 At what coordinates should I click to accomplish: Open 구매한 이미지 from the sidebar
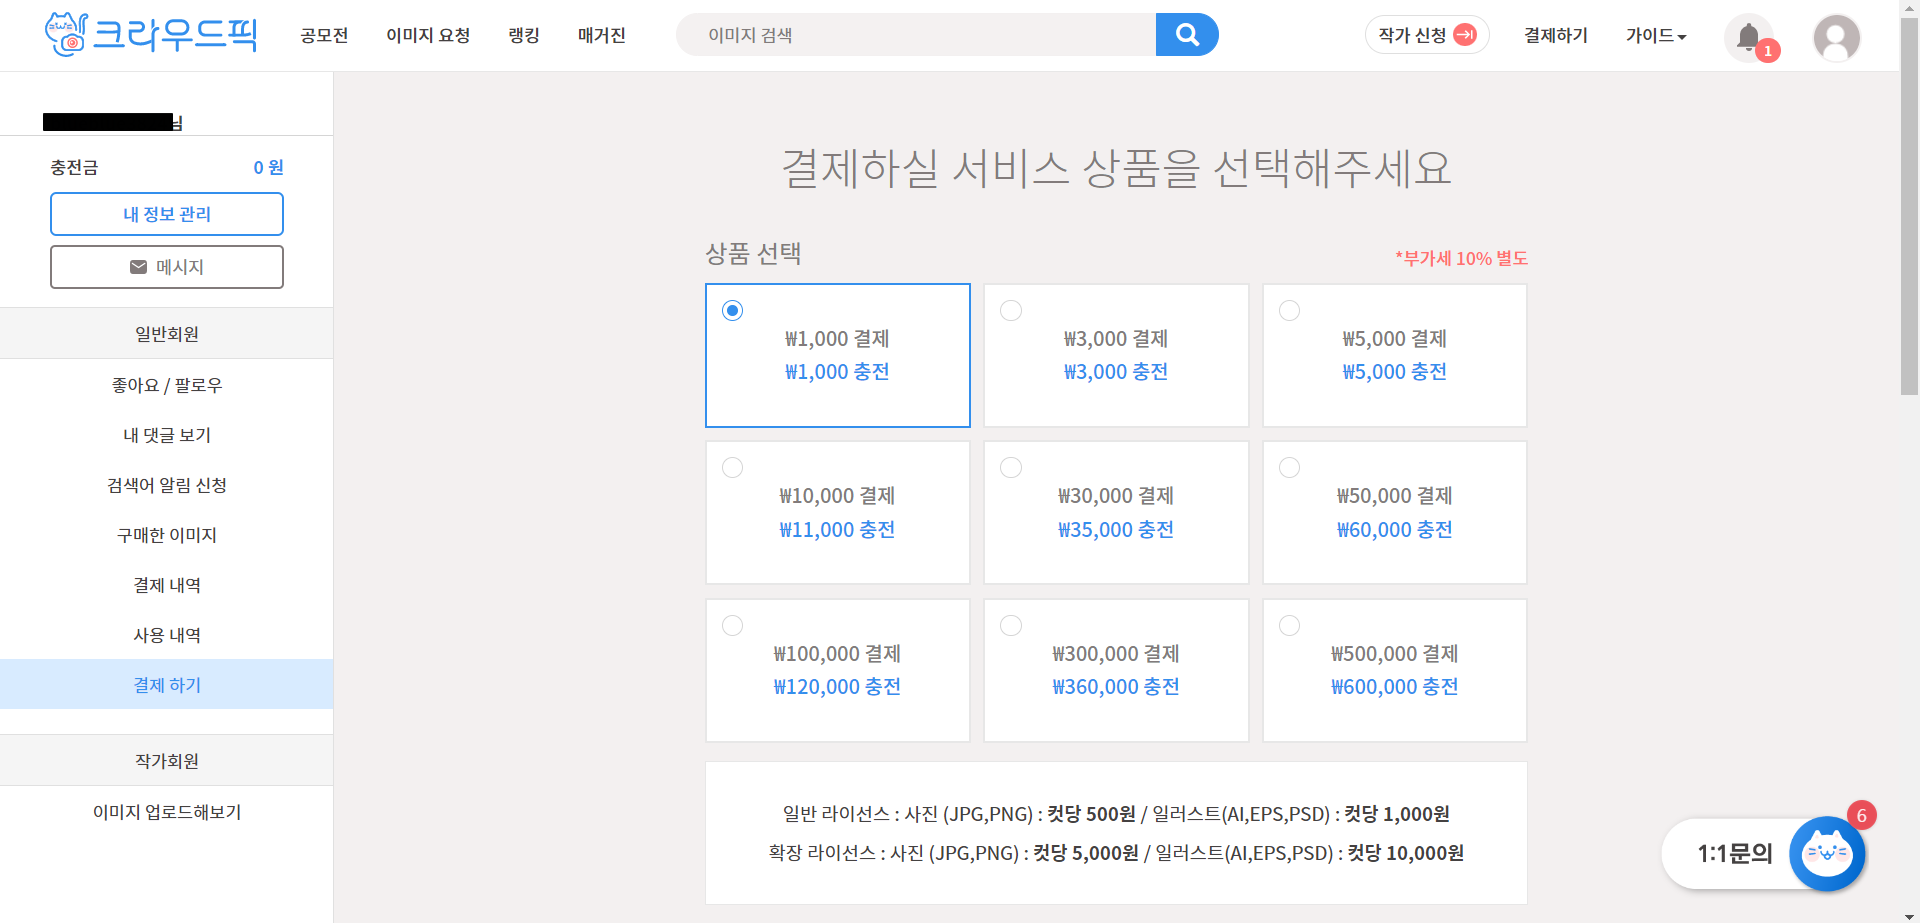166,534
